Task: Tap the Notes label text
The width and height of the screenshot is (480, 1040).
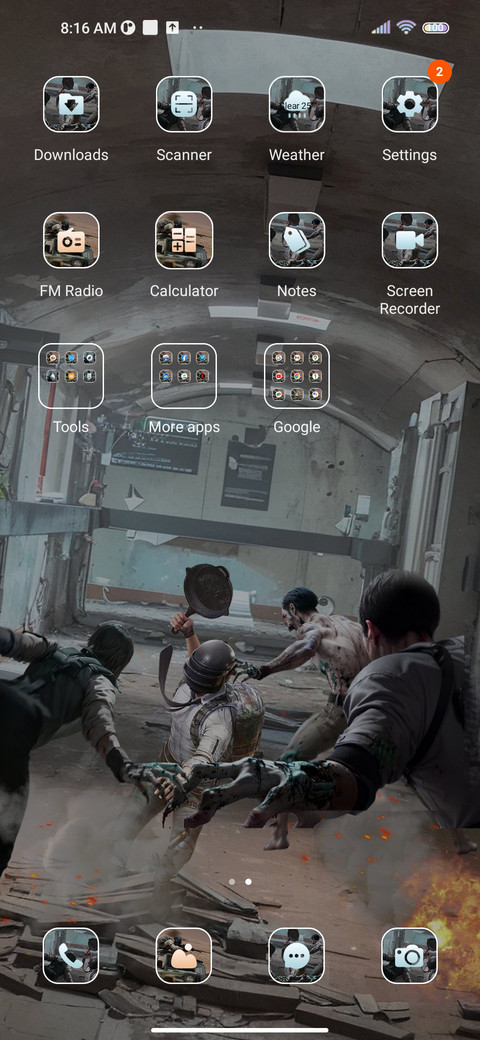Action: pyautogui.click(x=296, y=291)
